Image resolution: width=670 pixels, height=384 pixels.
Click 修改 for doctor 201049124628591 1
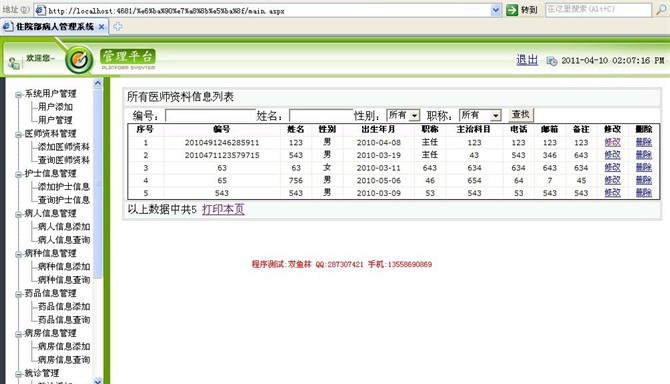coord(612,142)
